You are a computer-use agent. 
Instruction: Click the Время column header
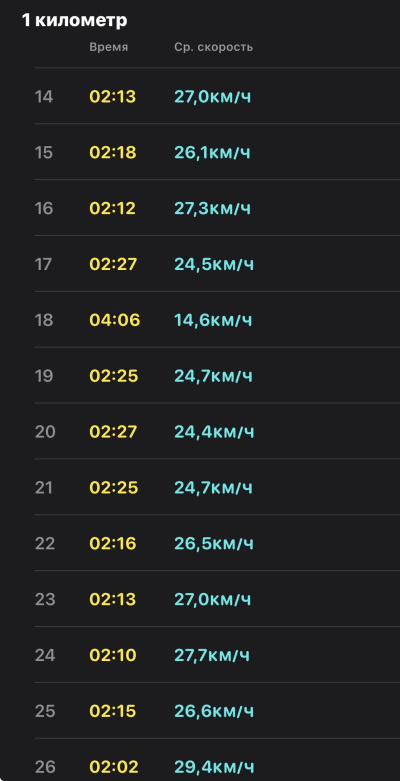pyautogui.click(x=109, y=47)
